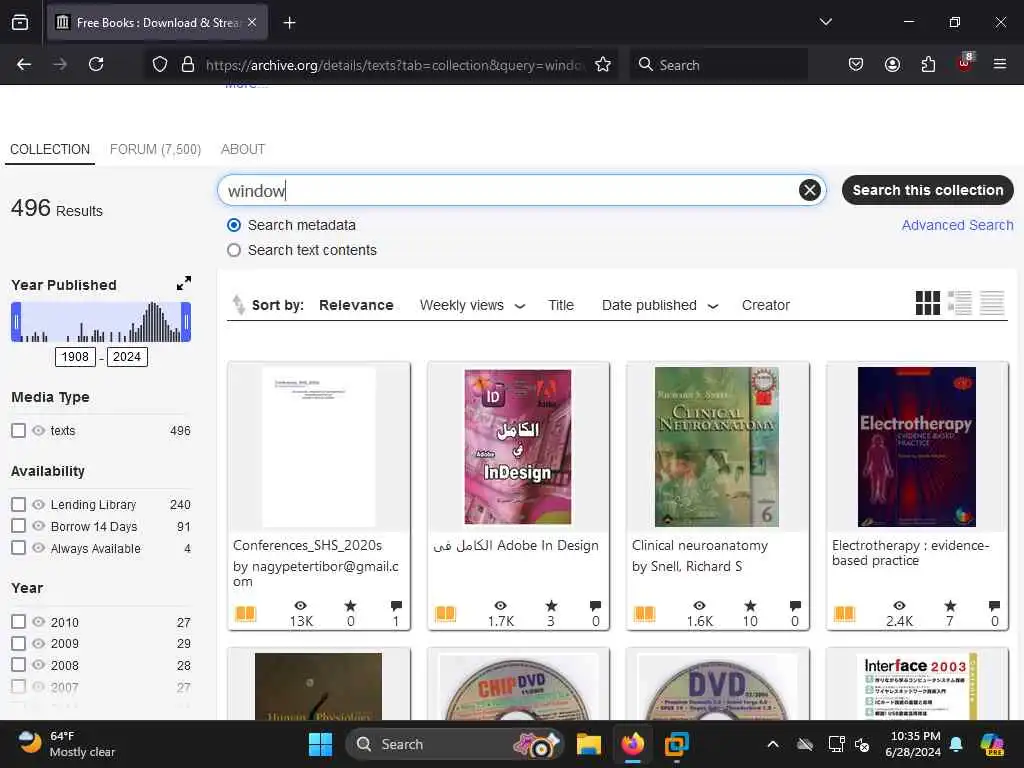Reload the current page
1024x768 pixels.
(96, 64)
